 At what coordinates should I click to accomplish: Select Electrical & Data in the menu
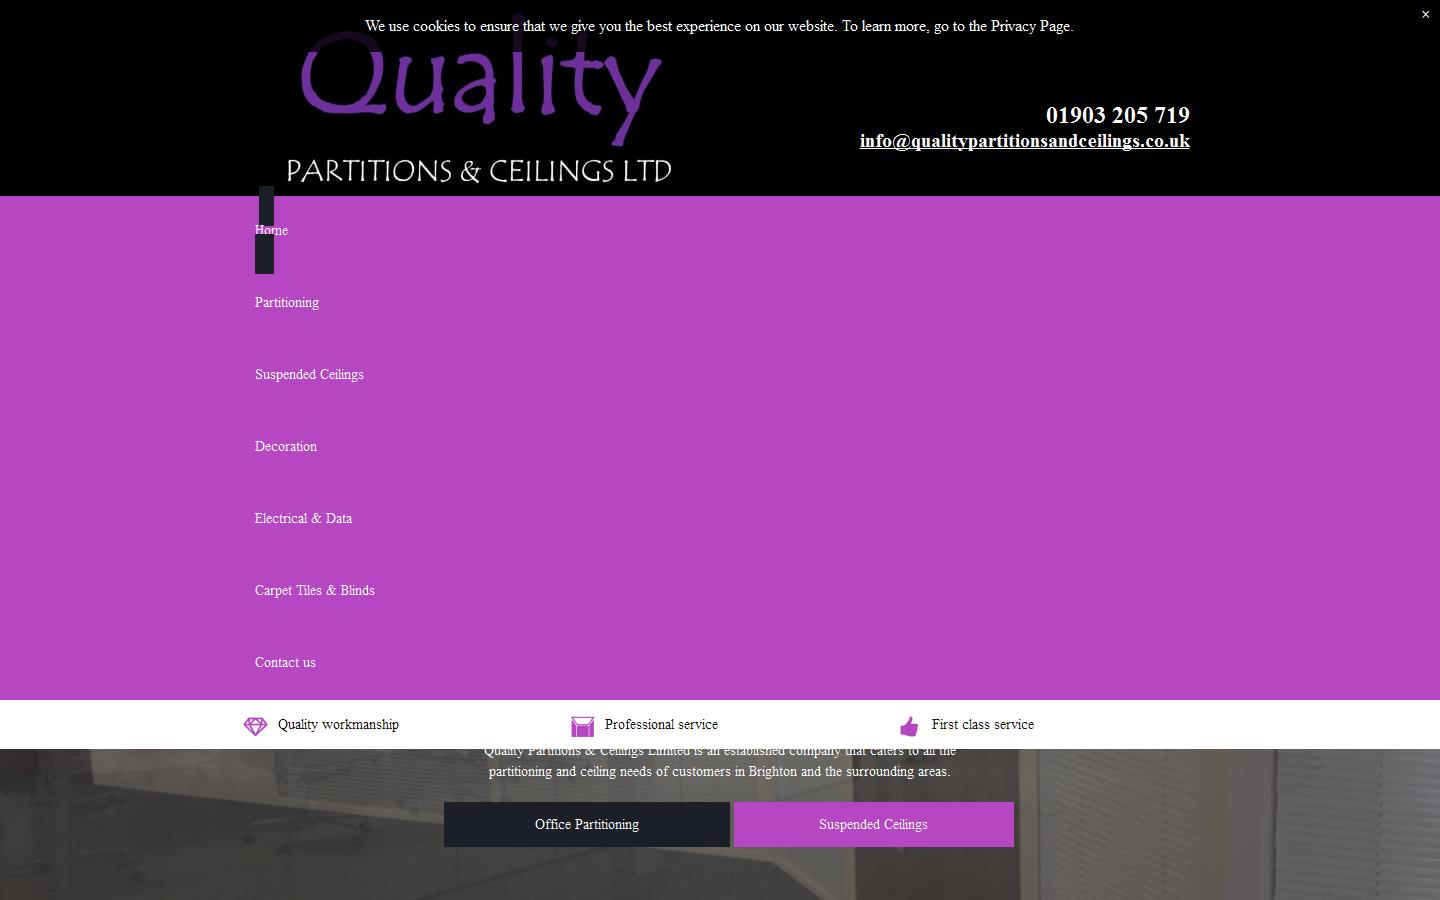(303, 518)
